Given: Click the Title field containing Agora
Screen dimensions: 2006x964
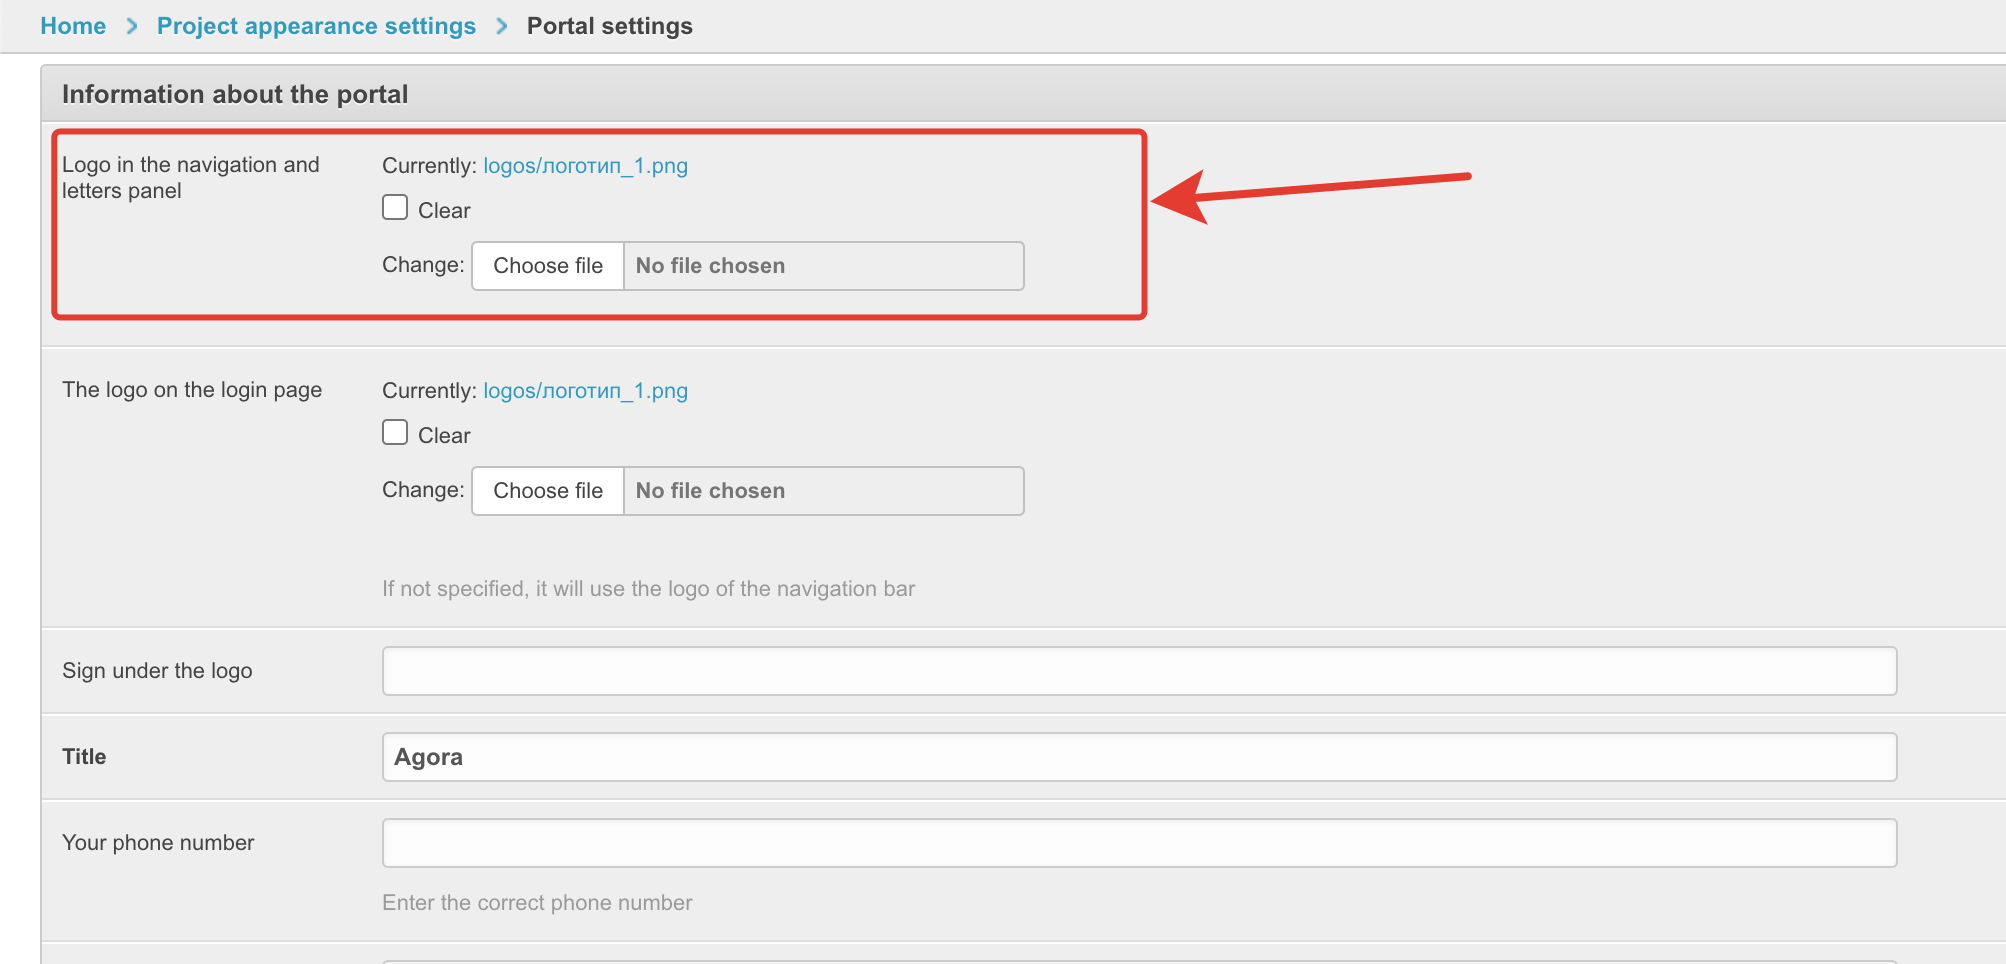Looking at the screenshot, I should pyautogui.click(x=1139, y=757).
